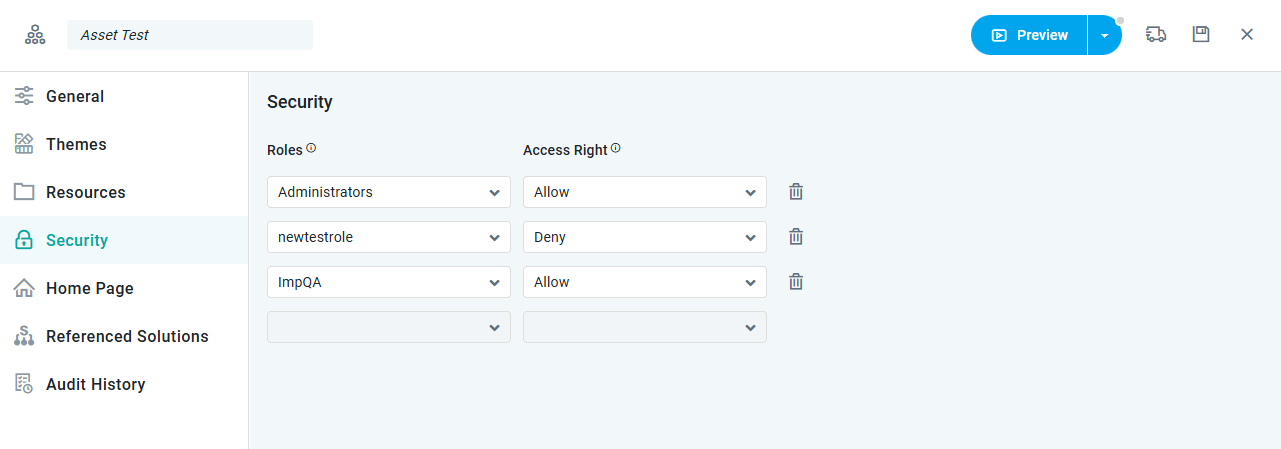Screen dimensions: 1281x449
Task: Open Referenced Solutions in sidebar
Action: point(127,337)
